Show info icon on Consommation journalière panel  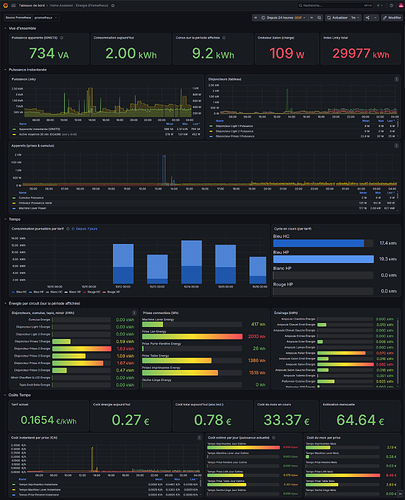(68, 229)
